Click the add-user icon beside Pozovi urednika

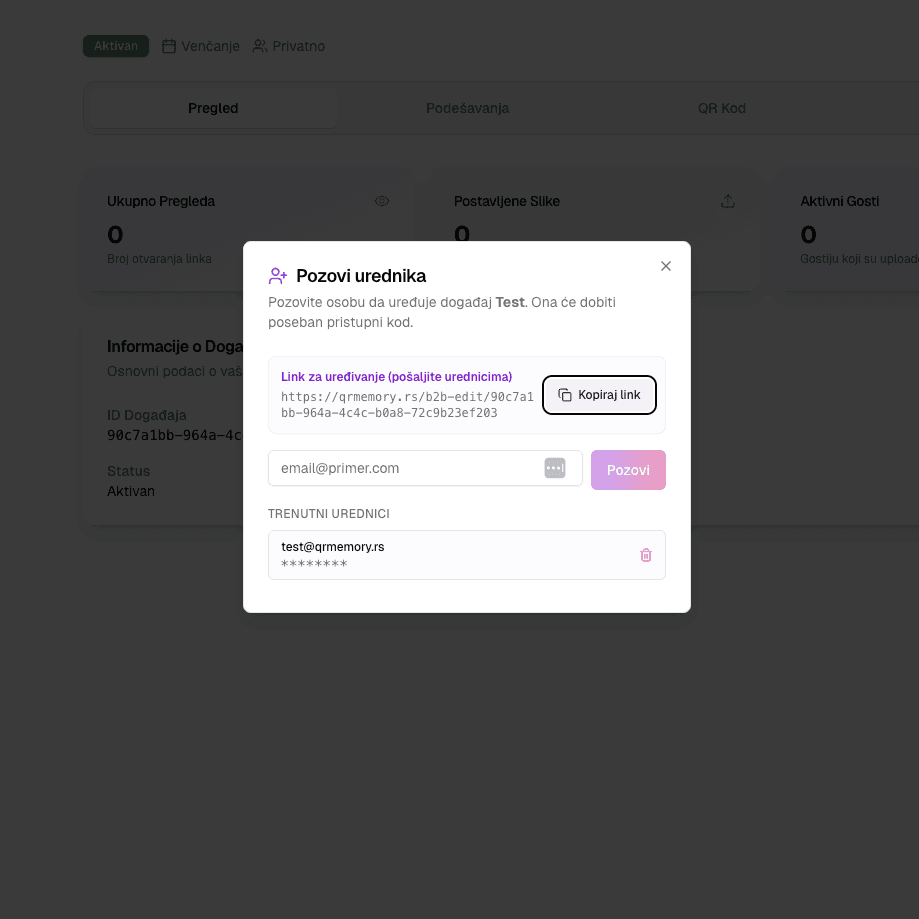(x=278, y=276)
